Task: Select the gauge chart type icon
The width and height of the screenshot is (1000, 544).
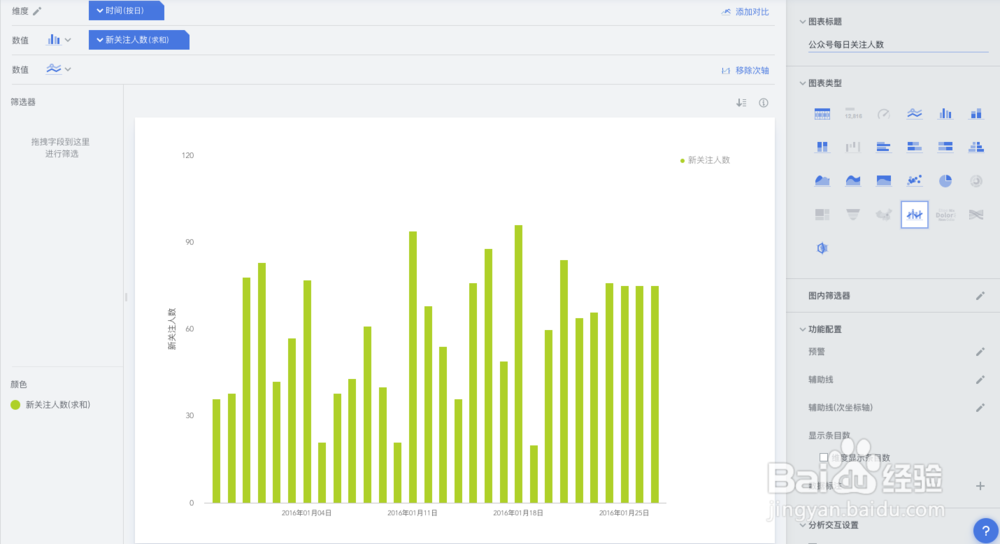Action: 883,114
